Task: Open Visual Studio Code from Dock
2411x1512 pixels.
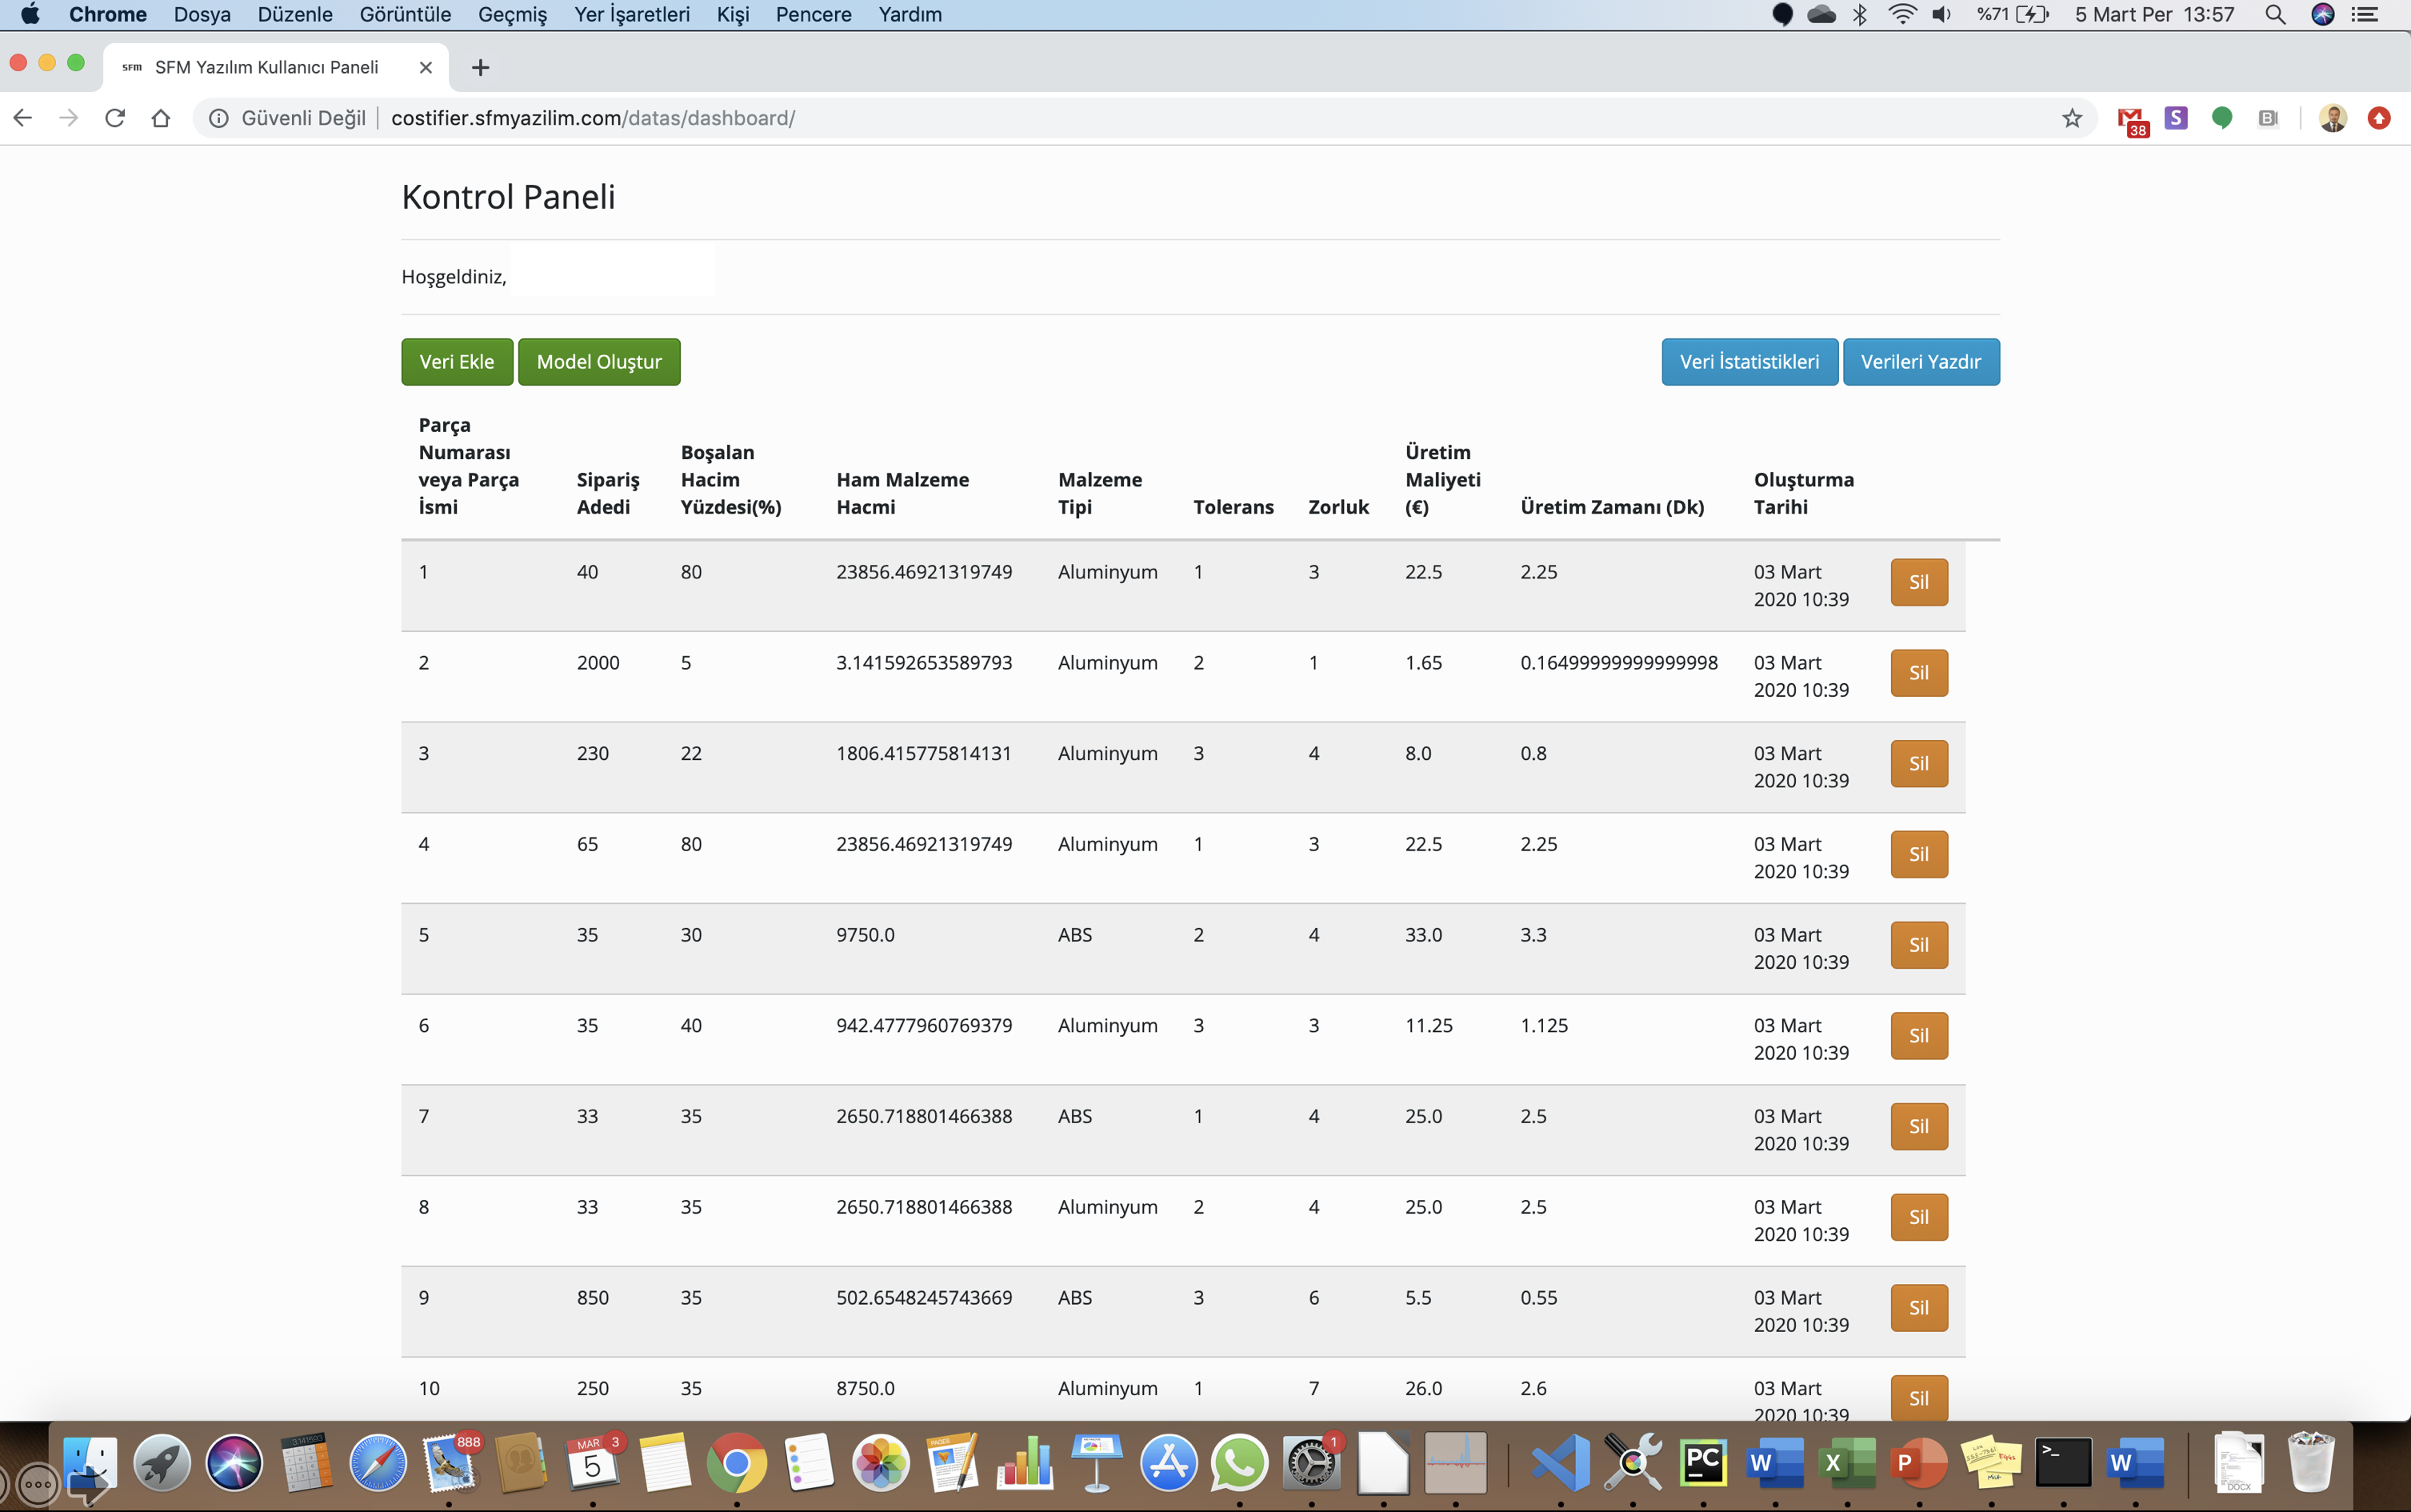Action: tap(1561, 1464)
